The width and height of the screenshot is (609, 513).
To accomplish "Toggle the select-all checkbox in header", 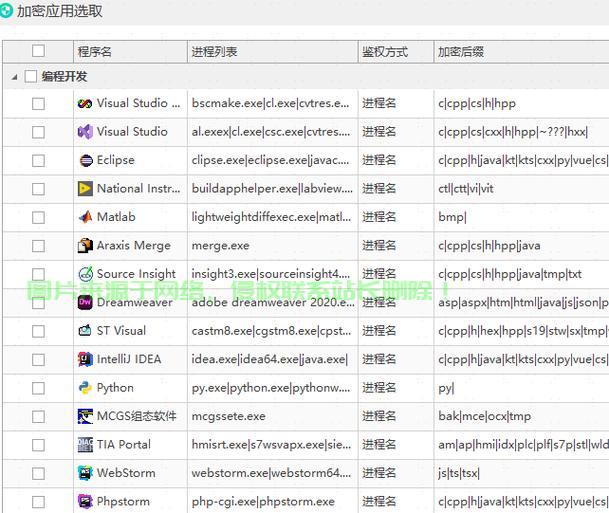I will [38, 51].
